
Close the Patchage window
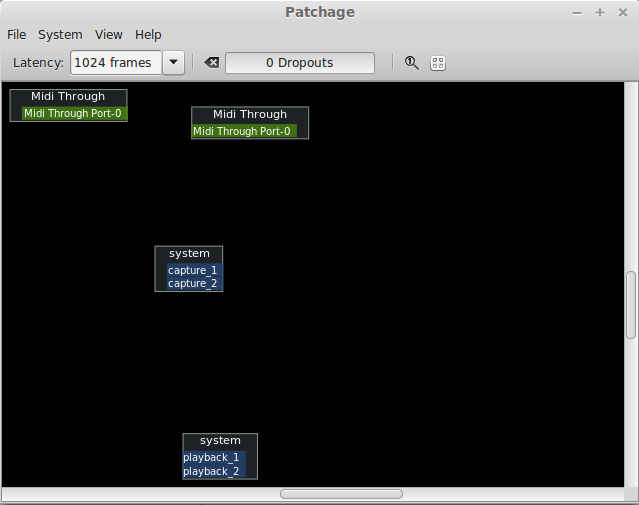tap(623, 13)
